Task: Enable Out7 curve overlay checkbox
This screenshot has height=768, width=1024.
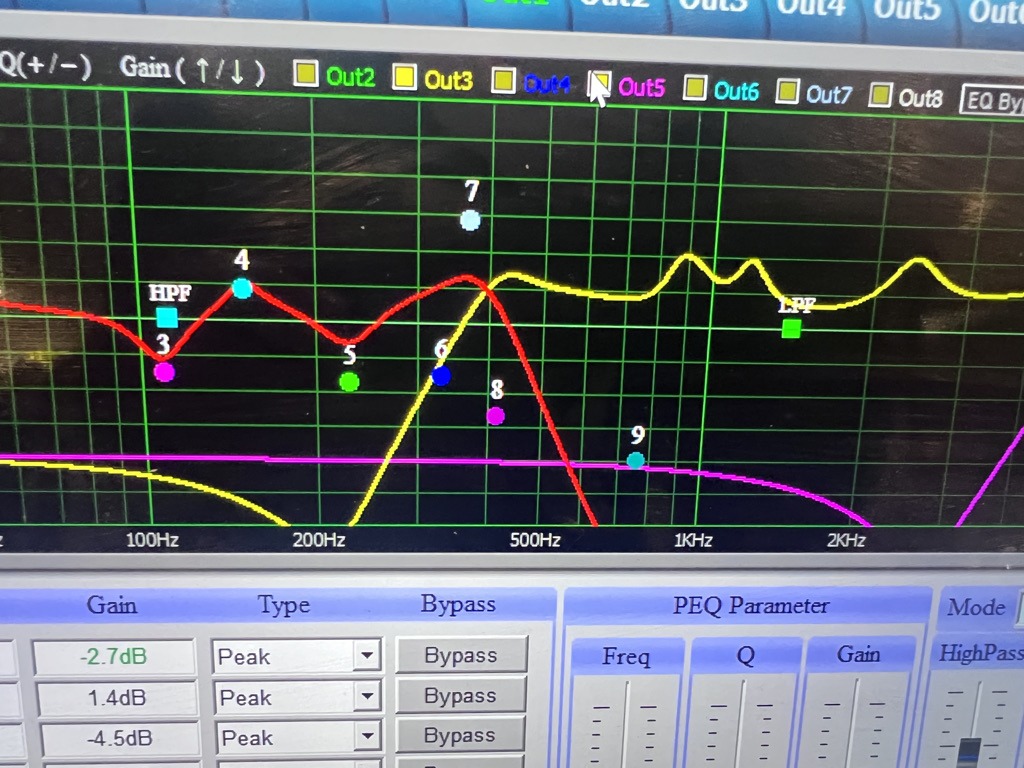Action: point(788,91)
